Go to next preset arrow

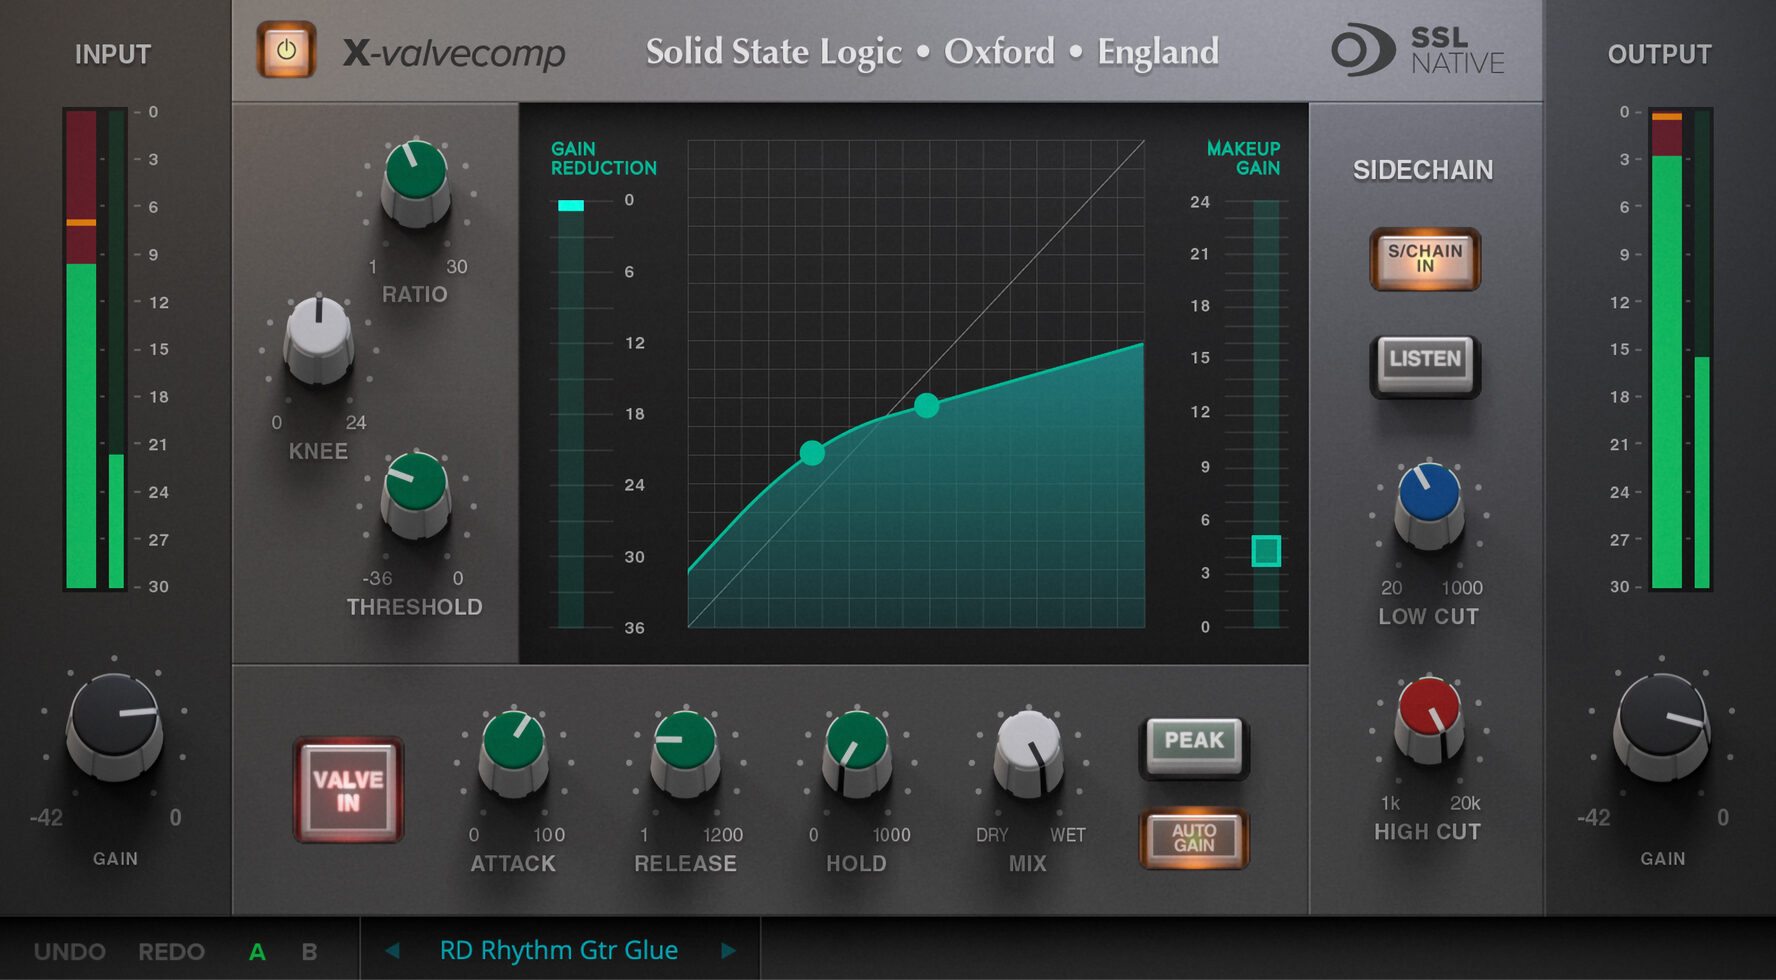click(728, 951)
